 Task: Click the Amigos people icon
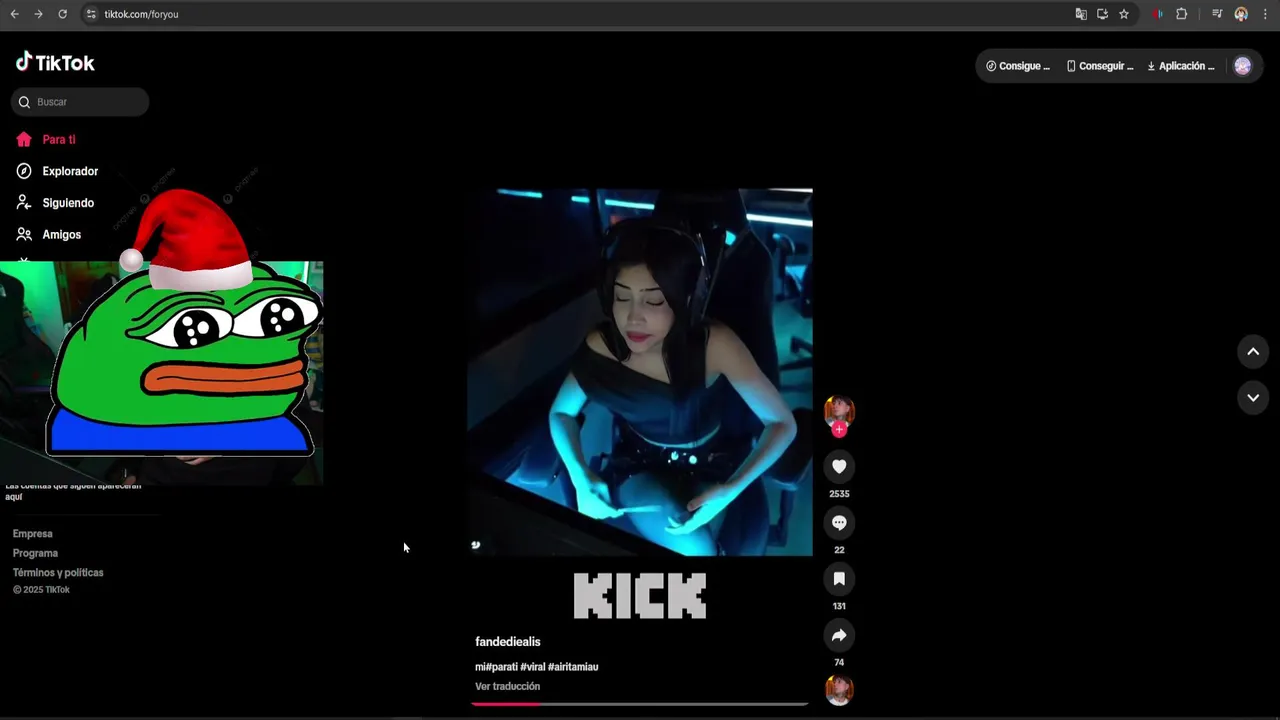[24, 234]
